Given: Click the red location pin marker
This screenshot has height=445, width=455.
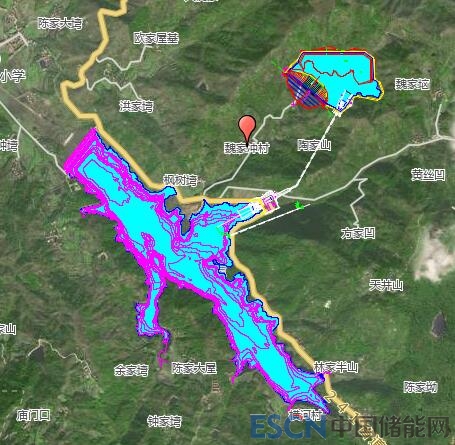Looking at the screenshot, I should pyautogui.click(x=247, y=129).
